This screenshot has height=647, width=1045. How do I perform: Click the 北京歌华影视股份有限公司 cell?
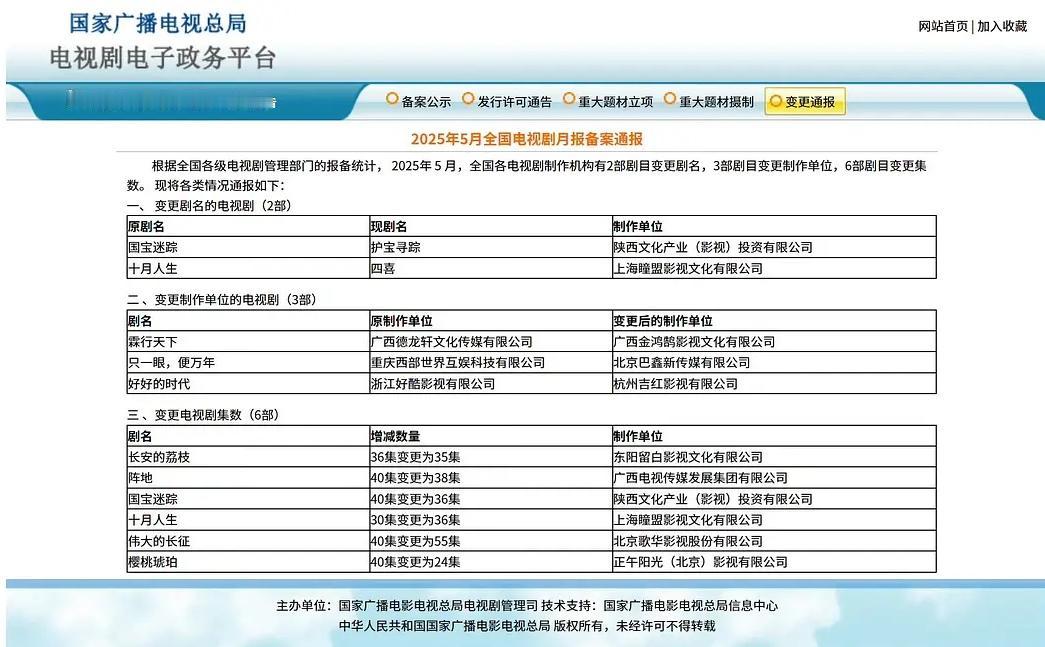pyautogui.click(x=774, y=541)
